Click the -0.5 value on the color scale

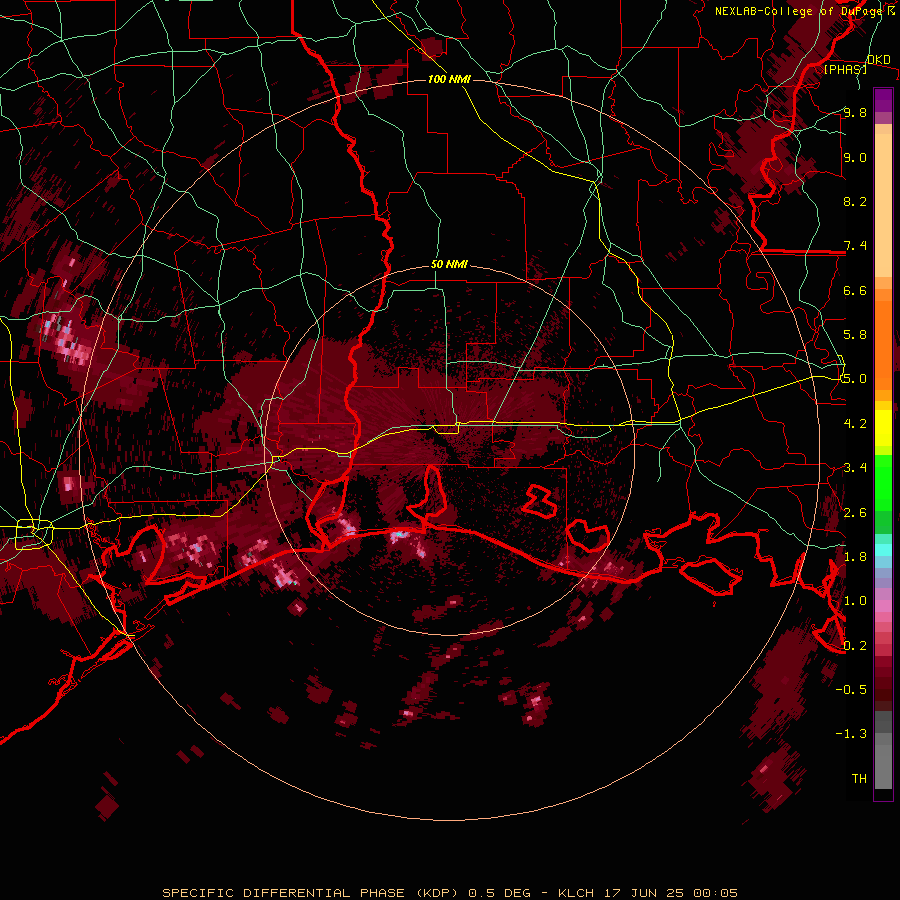[851, 690]
